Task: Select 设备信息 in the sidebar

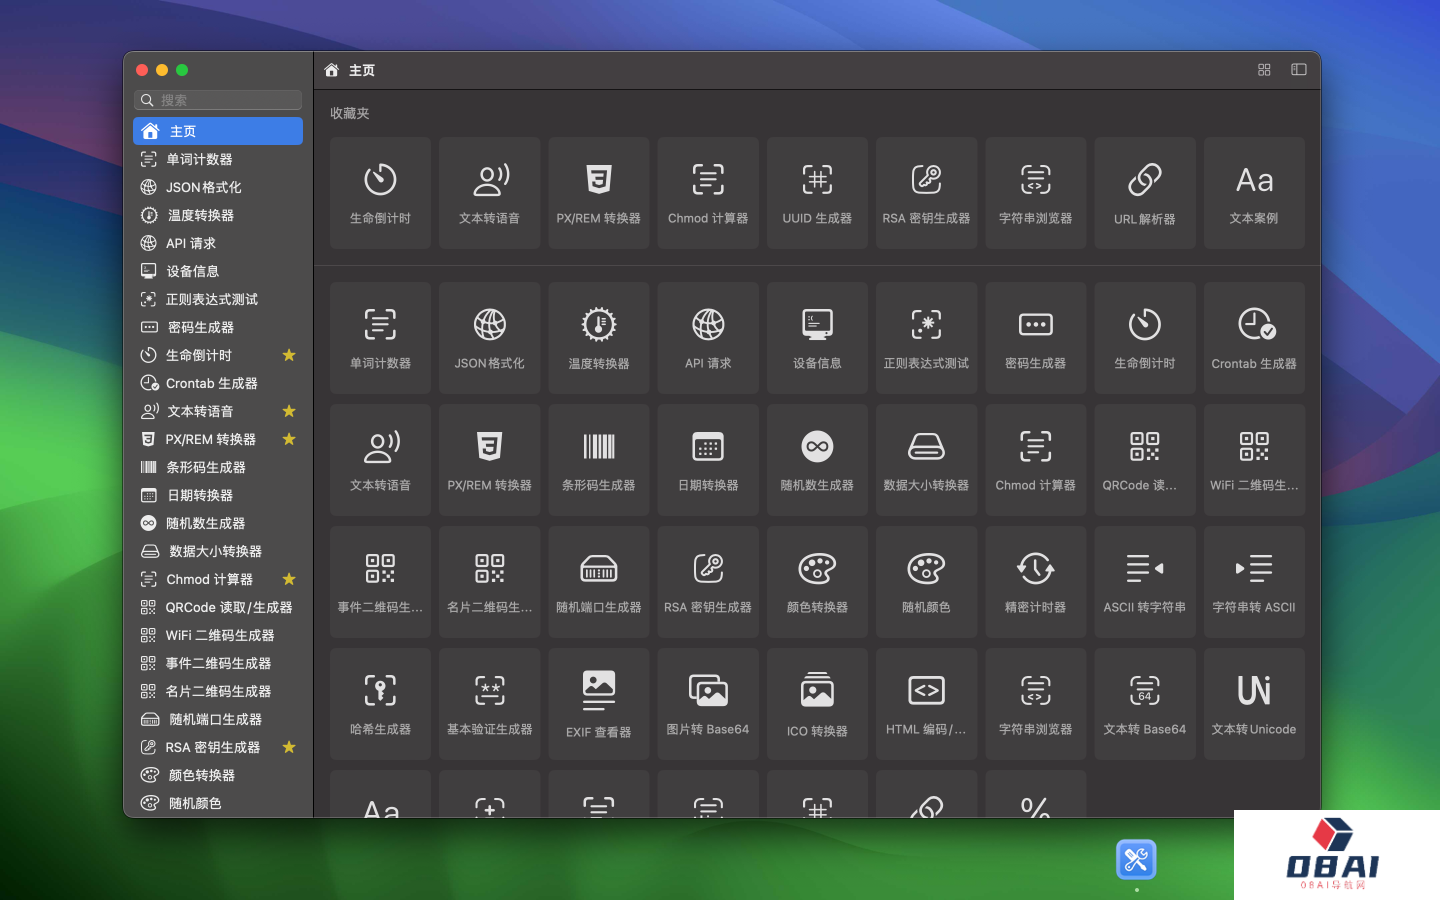Action: point(218,271)
